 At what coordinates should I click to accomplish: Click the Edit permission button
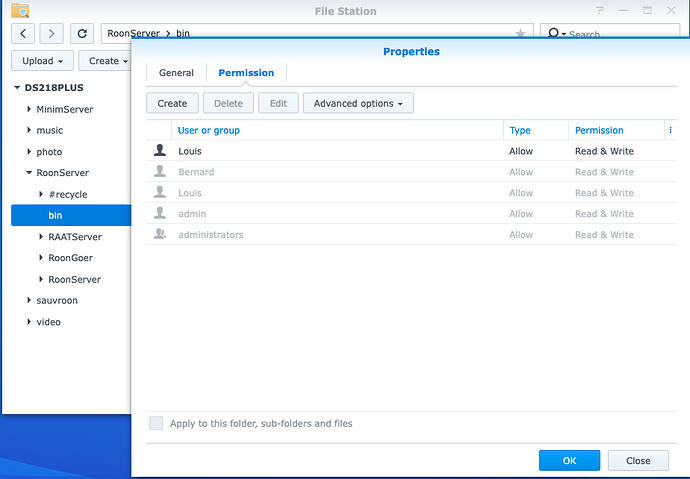point(278,103)
